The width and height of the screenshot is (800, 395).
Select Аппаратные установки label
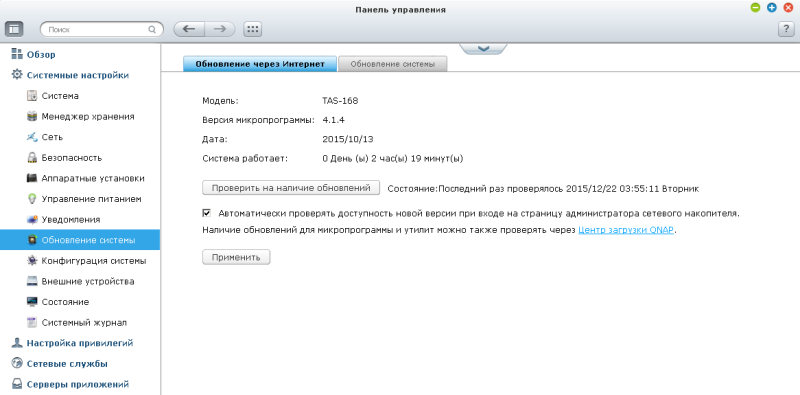(x=93, y=178)
